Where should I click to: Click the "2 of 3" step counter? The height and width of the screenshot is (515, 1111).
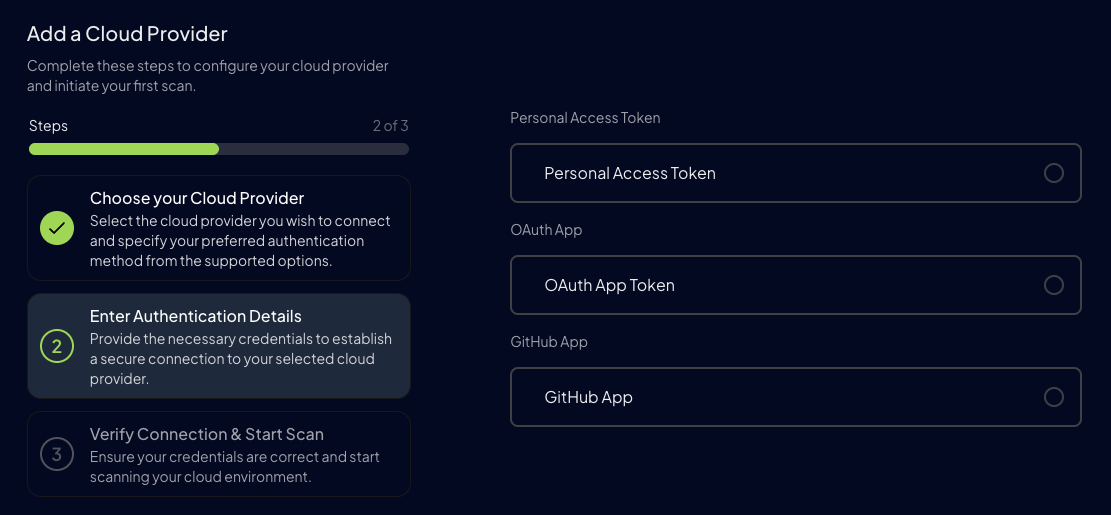coord(390,126)
